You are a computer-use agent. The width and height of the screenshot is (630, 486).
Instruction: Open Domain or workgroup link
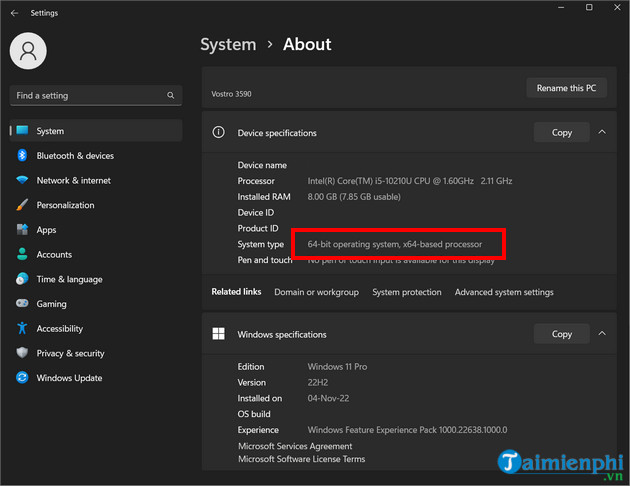point(317,292)
